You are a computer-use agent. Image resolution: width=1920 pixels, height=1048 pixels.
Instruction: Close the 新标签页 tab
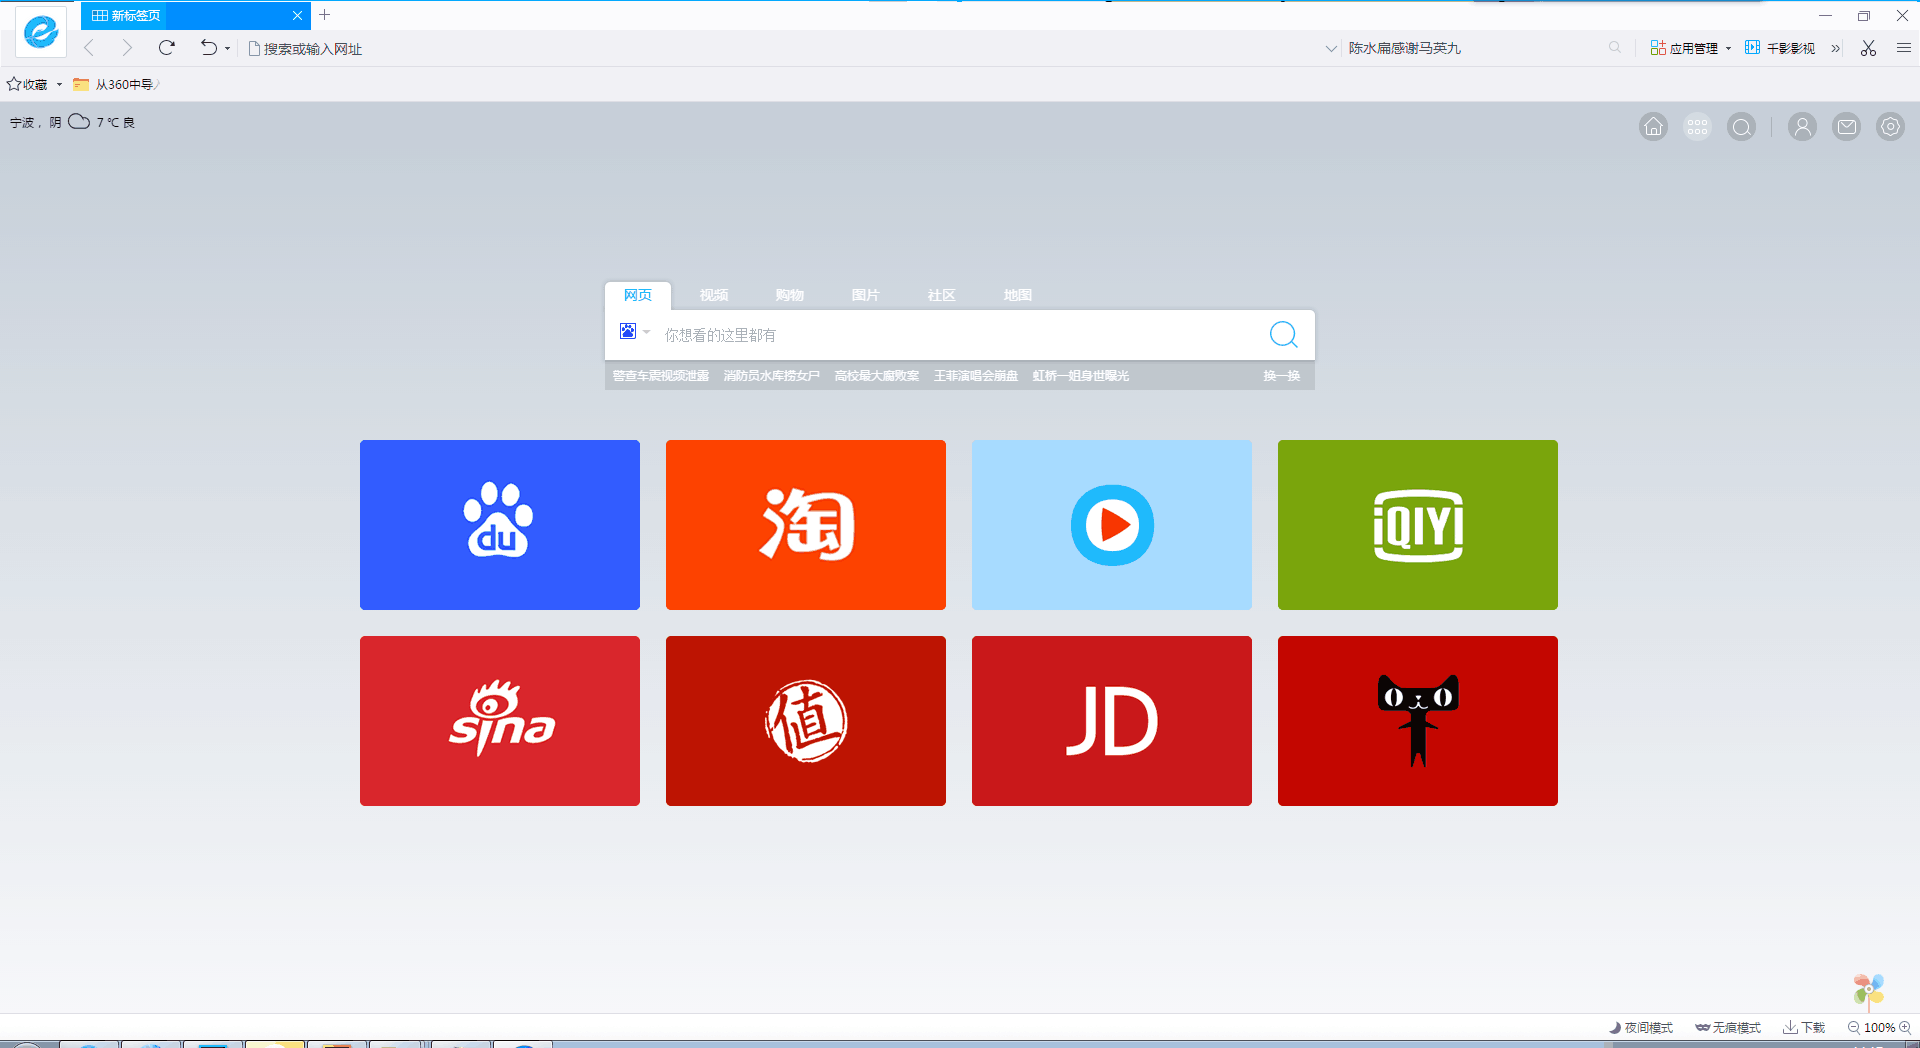[x=297, y=15]
